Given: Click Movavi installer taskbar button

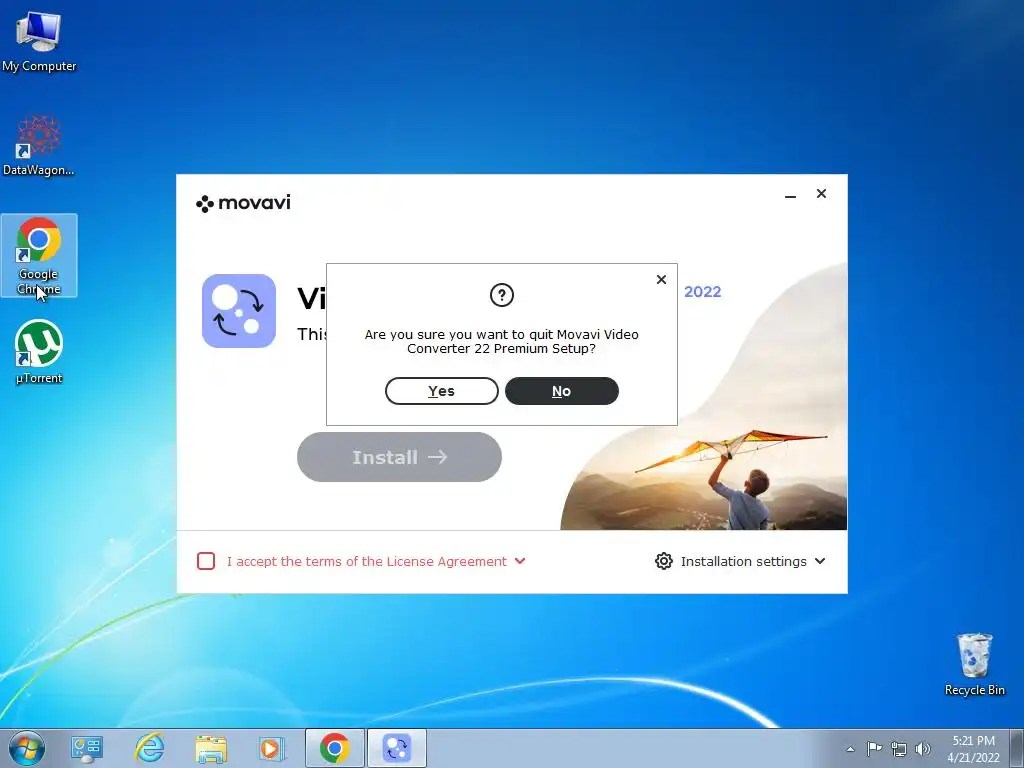Looking at the screenshot, I should click(396, 748).
